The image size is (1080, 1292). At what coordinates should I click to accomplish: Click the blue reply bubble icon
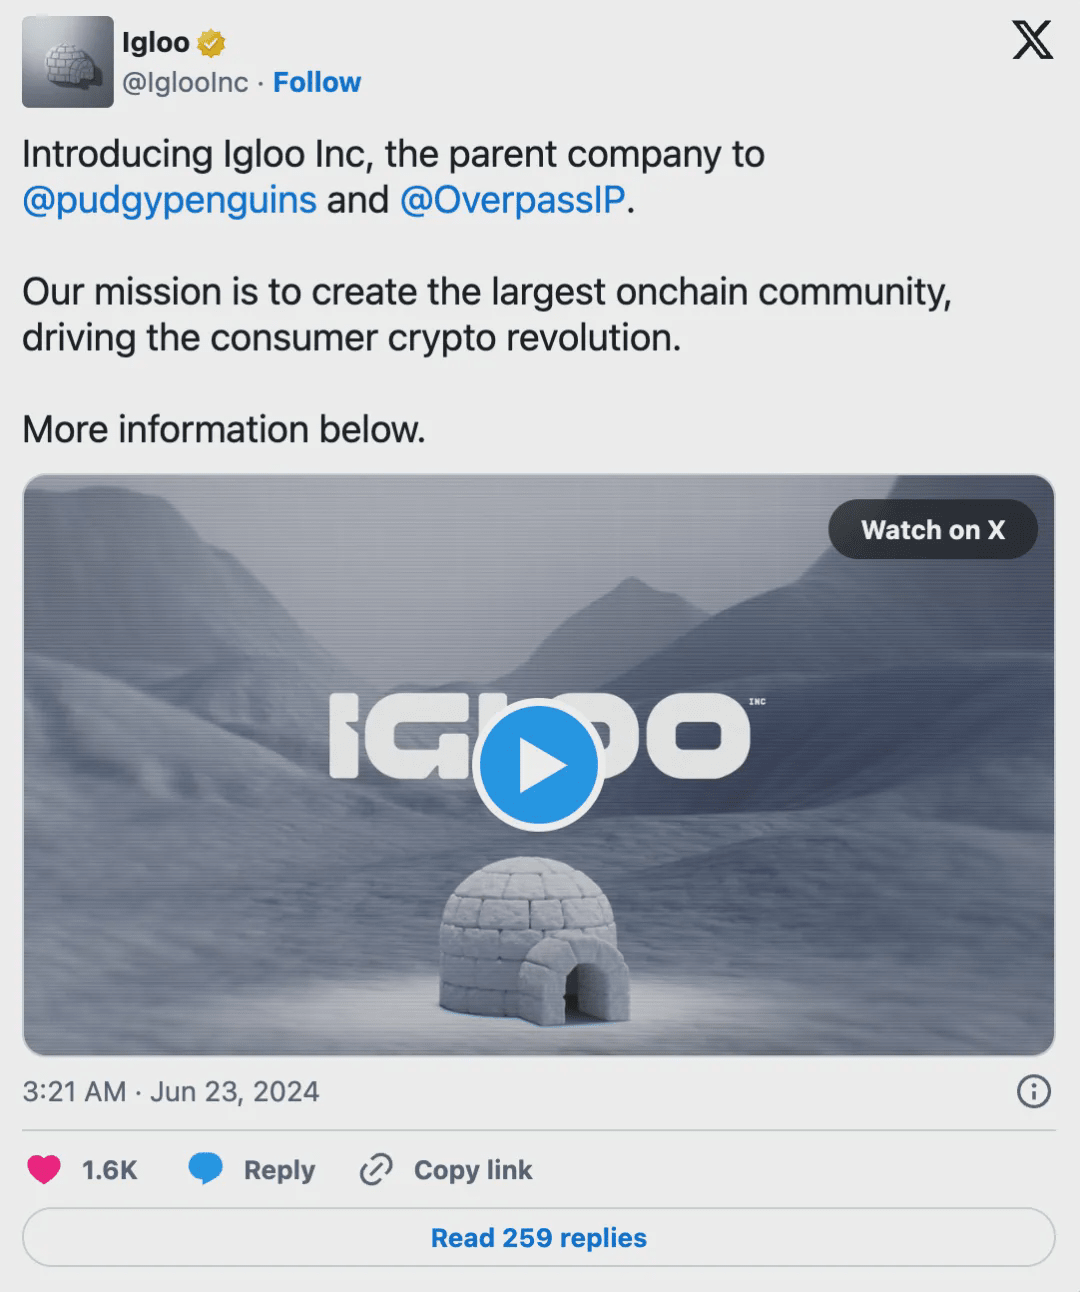pyautogui.click(x=206, y=1169)
